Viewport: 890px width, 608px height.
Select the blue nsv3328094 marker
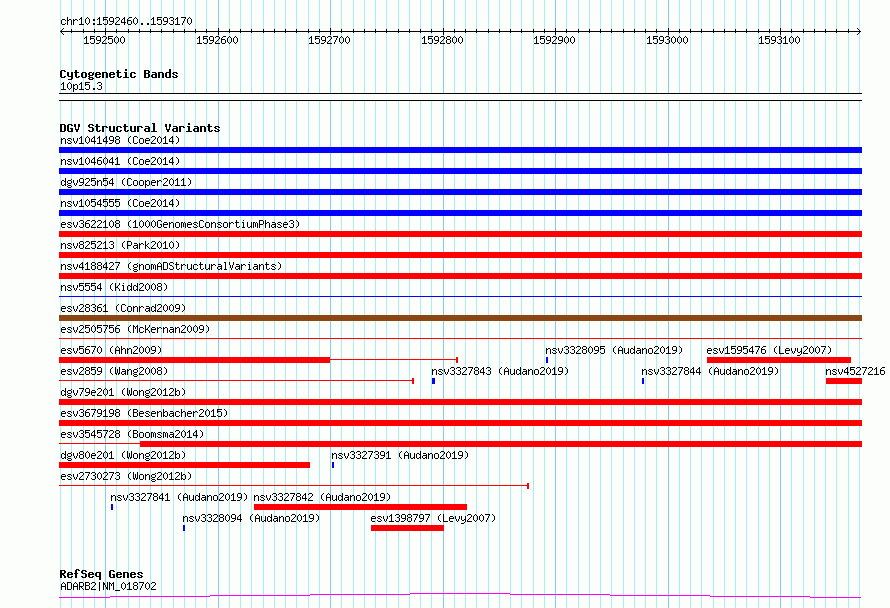184,528
